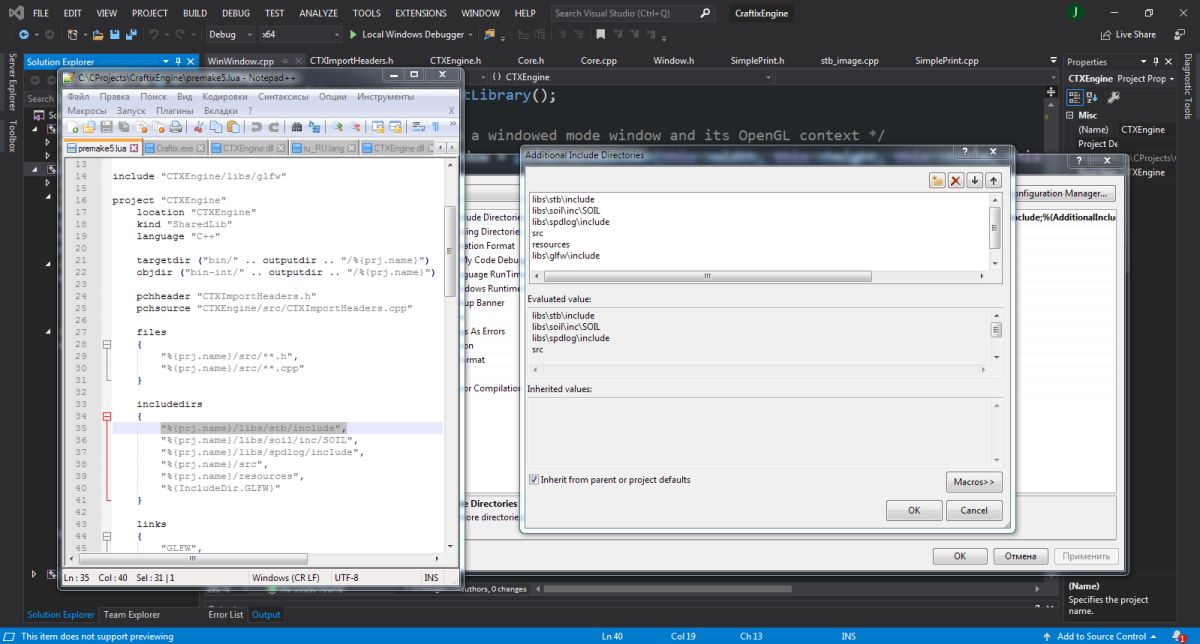Toggle show all characters pilcrow icon
The width and height of the screenshot is (1200, 644).
pos(436,127)
